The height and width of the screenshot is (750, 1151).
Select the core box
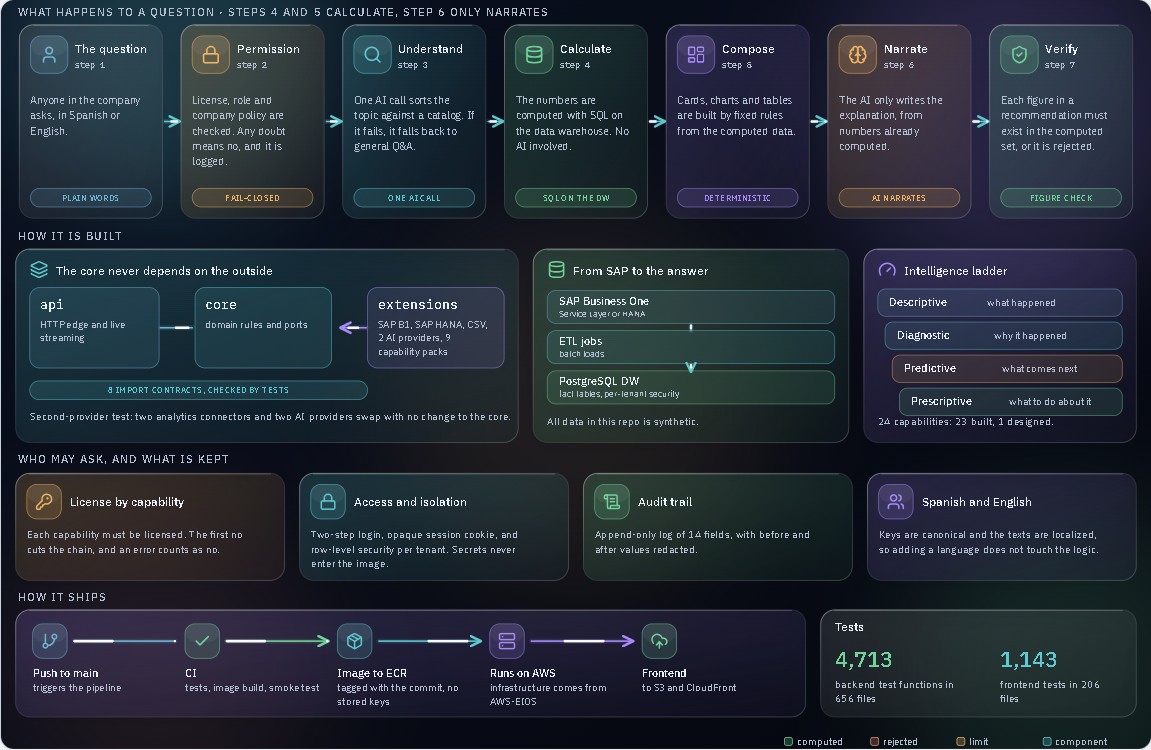(263, 327)
